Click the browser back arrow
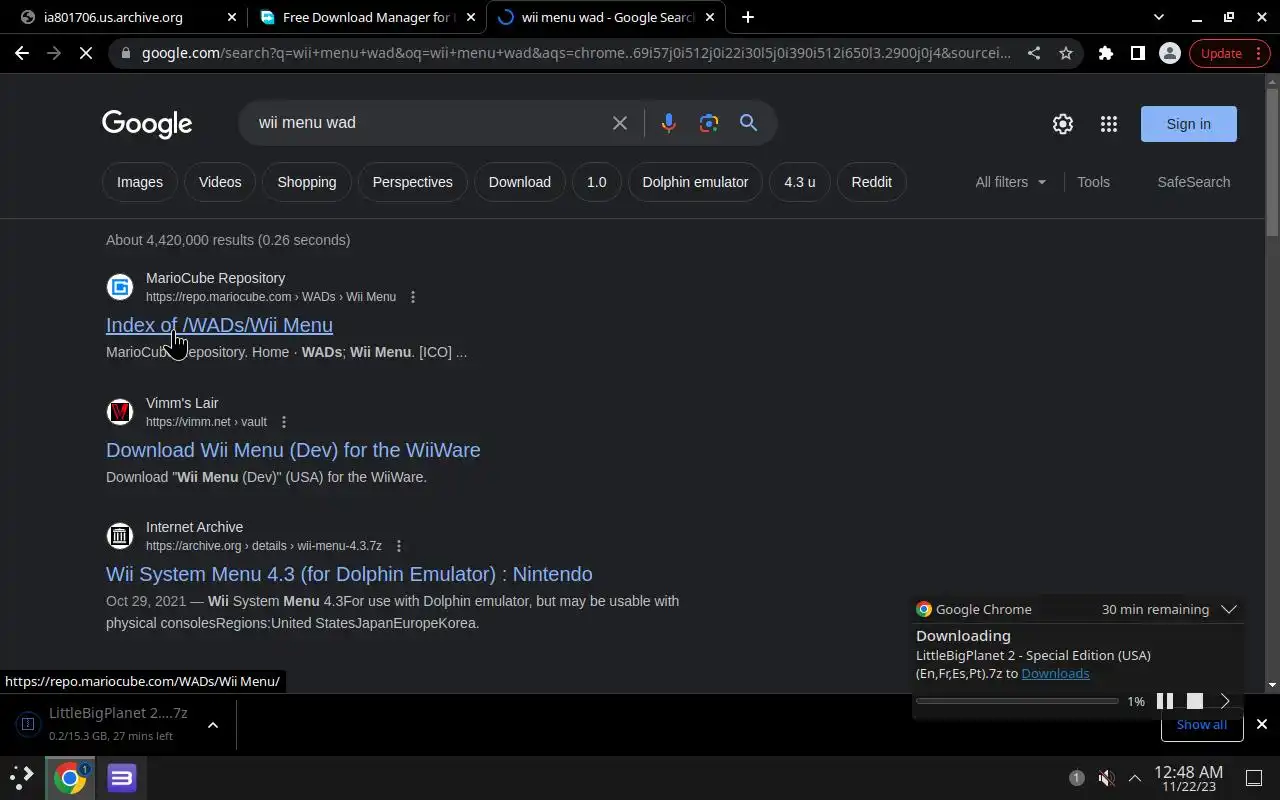 click(x=22, y=53)
